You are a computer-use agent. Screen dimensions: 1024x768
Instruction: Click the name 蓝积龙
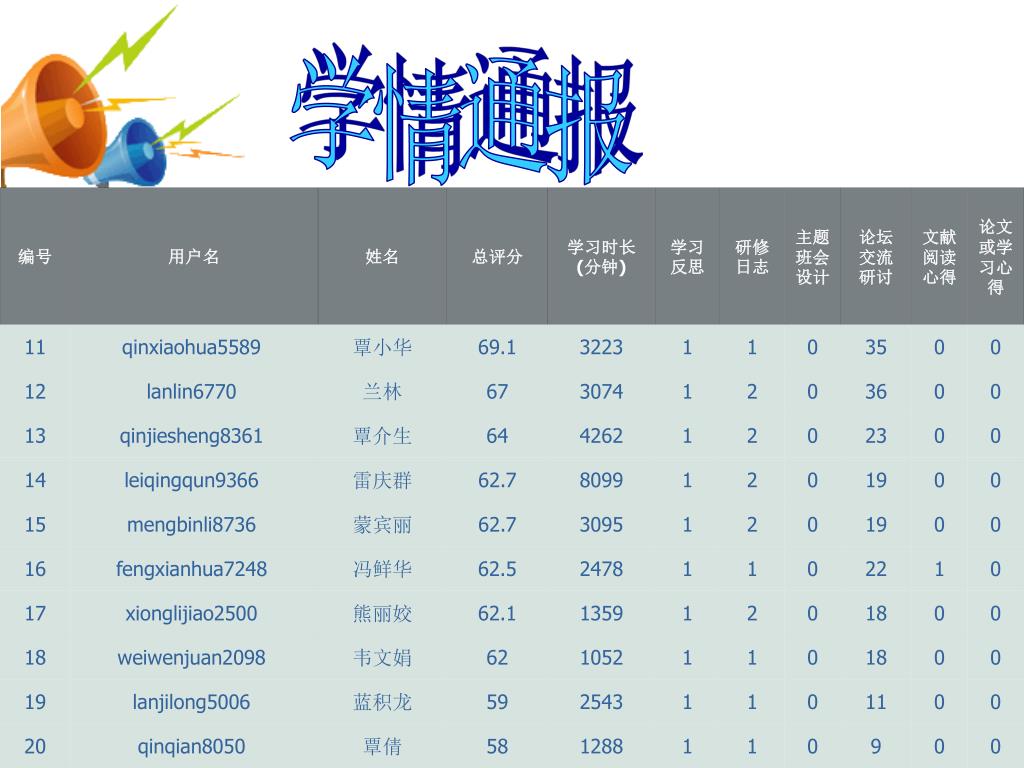(x=382, y=703)
